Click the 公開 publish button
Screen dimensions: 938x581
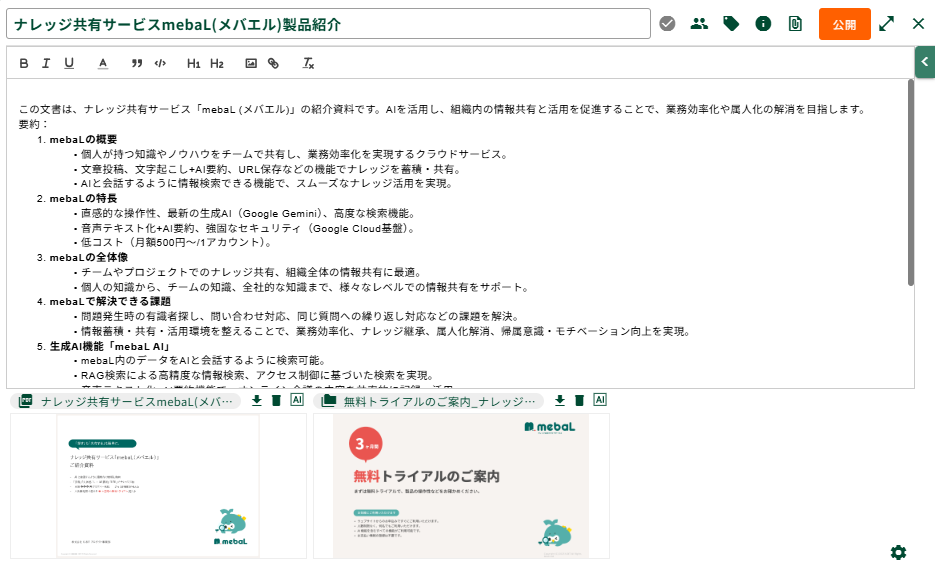844,25
